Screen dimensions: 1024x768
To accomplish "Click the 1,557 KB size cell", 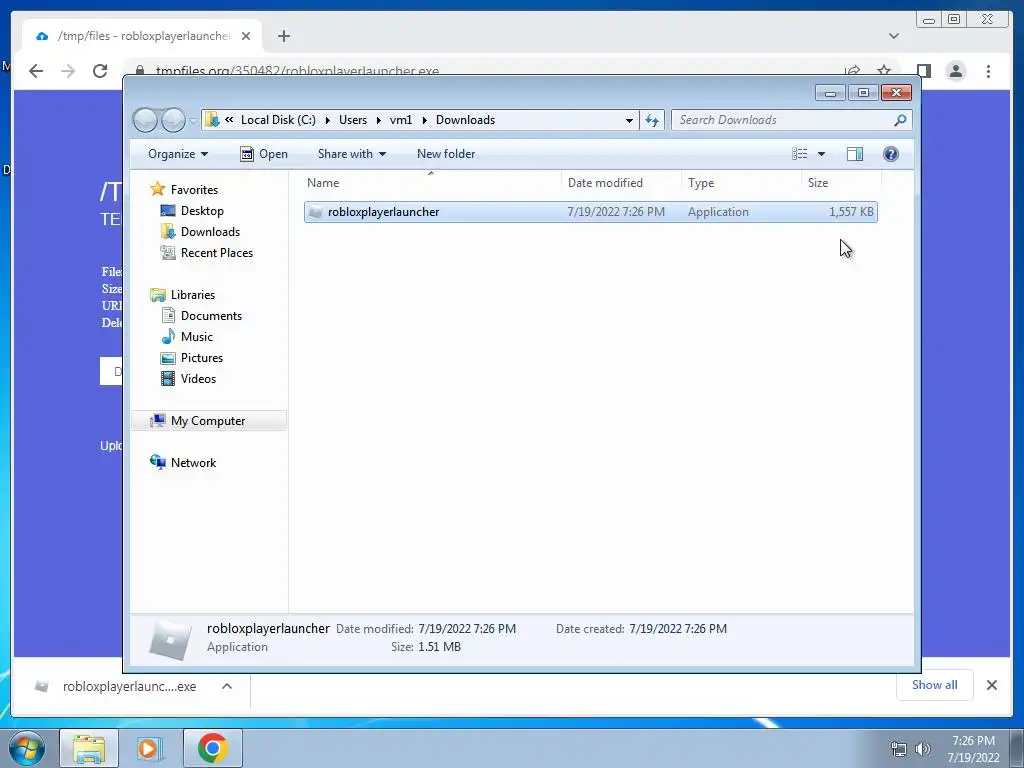I will click(x=851, y=212).
